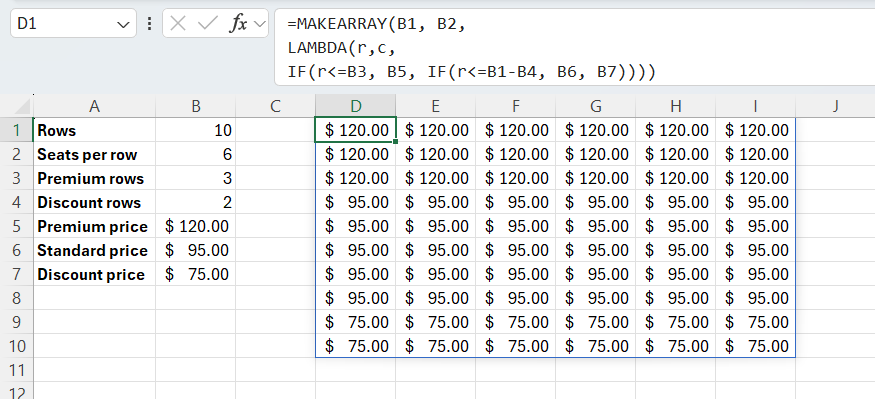875x399 pixels.
Task: Click cell H5 showing $95.00
Action: tap(675, 226)
